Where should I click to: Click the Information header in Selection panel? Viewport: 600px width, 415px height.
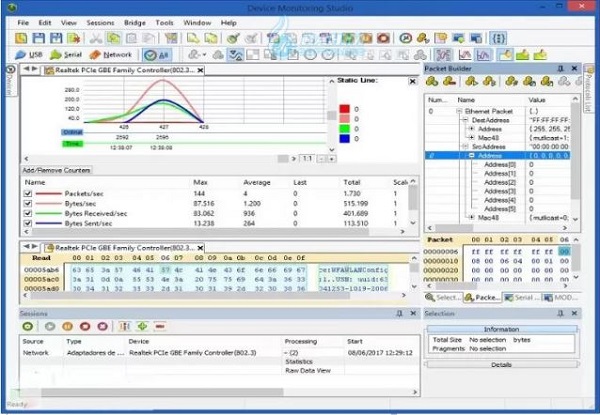(501, 329)
